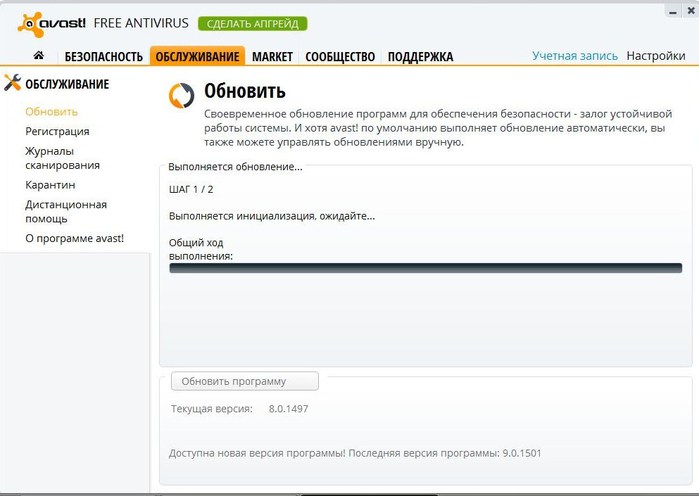Click the overall update progress bar
Image resolution: width=699 pixels, height=496 pixels.
(425, 268)
